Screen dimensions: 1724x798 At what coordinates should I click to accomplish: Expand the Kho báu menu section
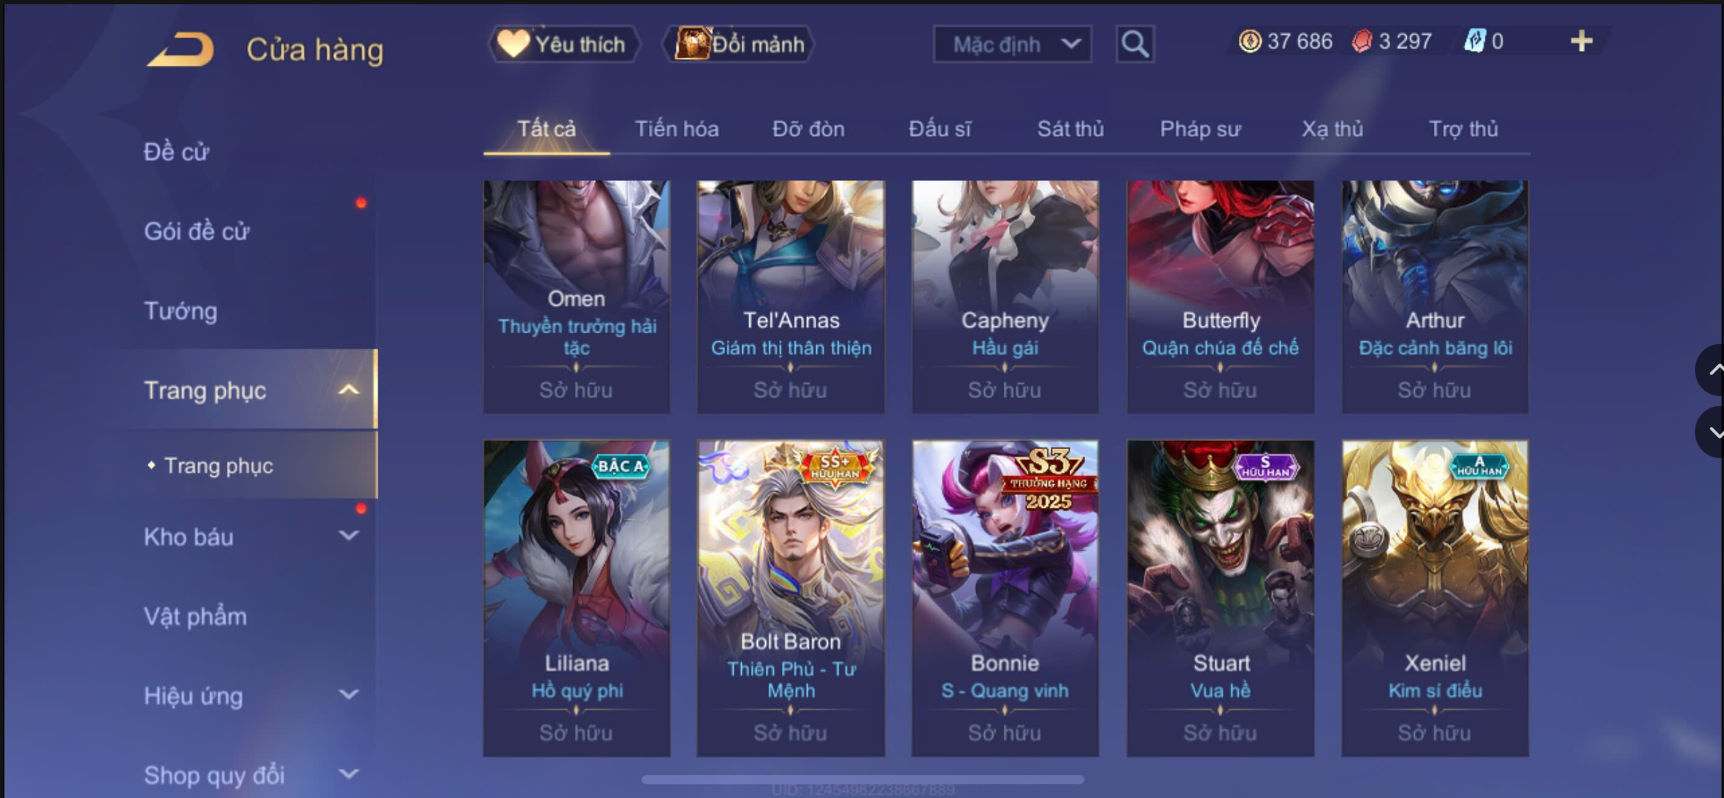pyautogui.click(x=348, y=536)
